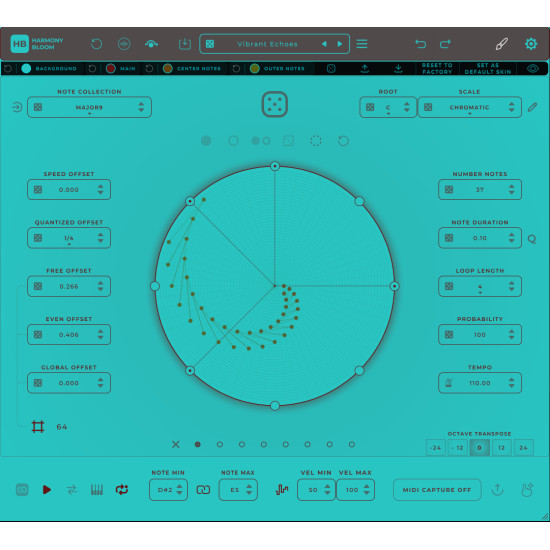This screenshot has height=550, width=550.
Task: Step the Number Notes arrows
Action: (511, 190)
